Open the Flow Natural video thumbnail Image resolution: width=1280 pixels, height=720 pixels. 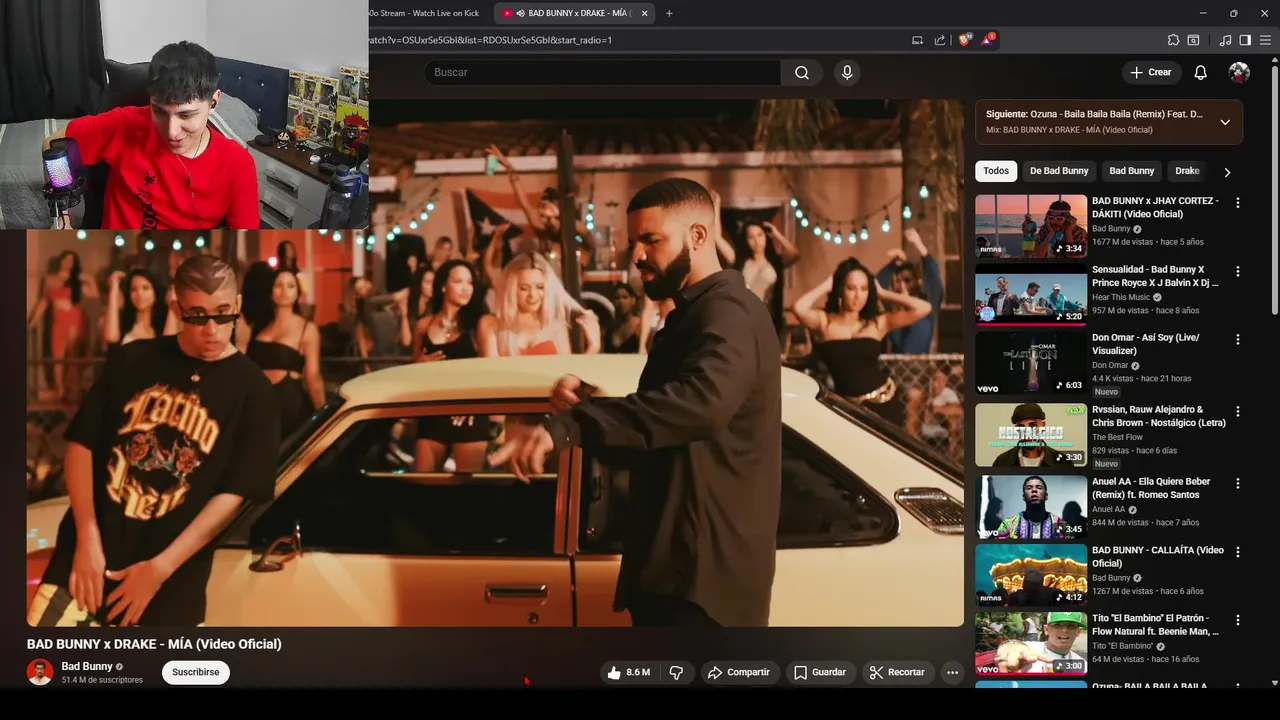pyautogui.click(x=1031, y=643)
